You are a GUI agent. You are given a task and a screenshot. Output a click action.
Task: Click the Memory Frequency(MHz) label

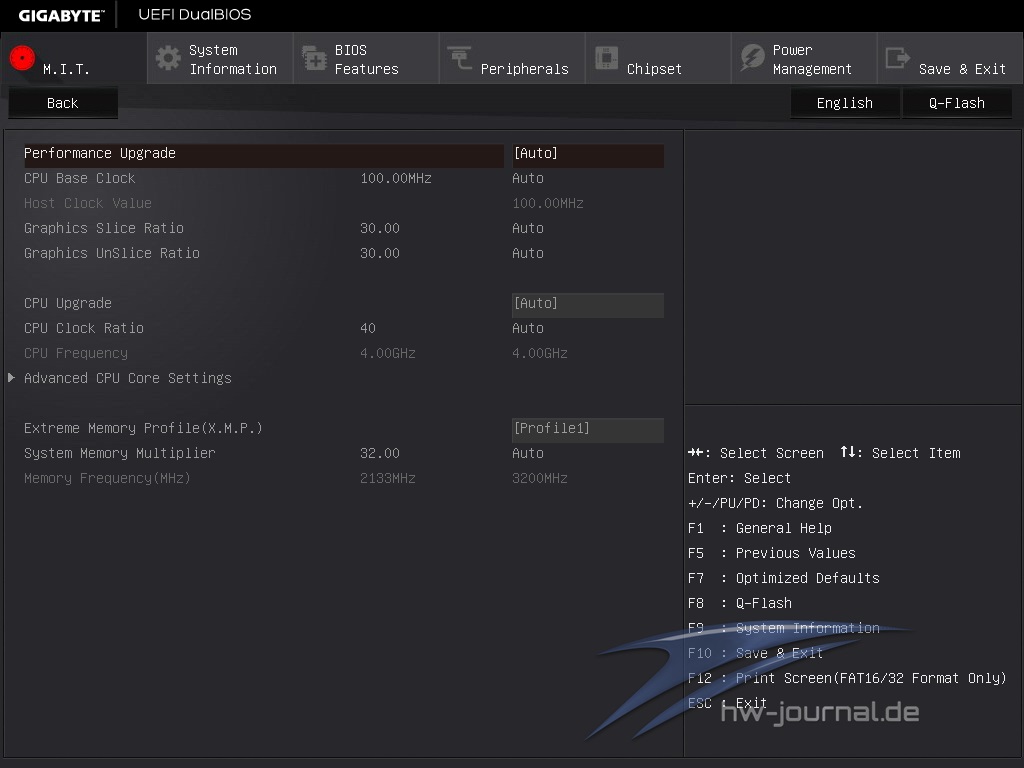pyautogui.click(x=107, y=478)
